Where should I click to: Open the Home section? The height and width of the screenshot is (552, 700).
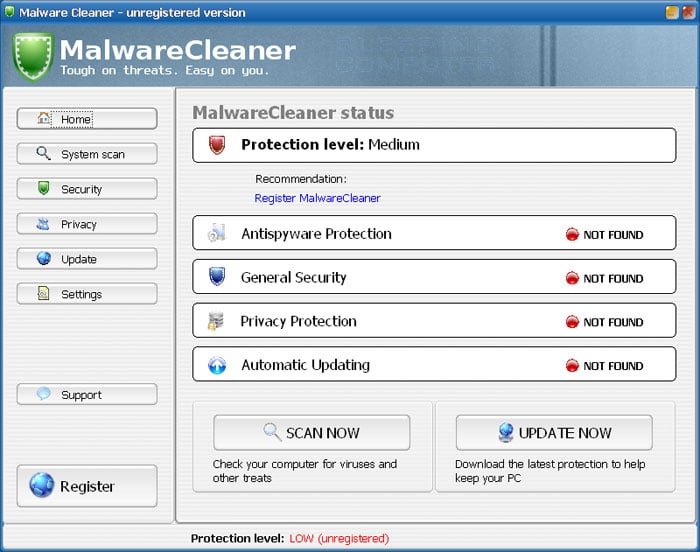tap(87, 119)
